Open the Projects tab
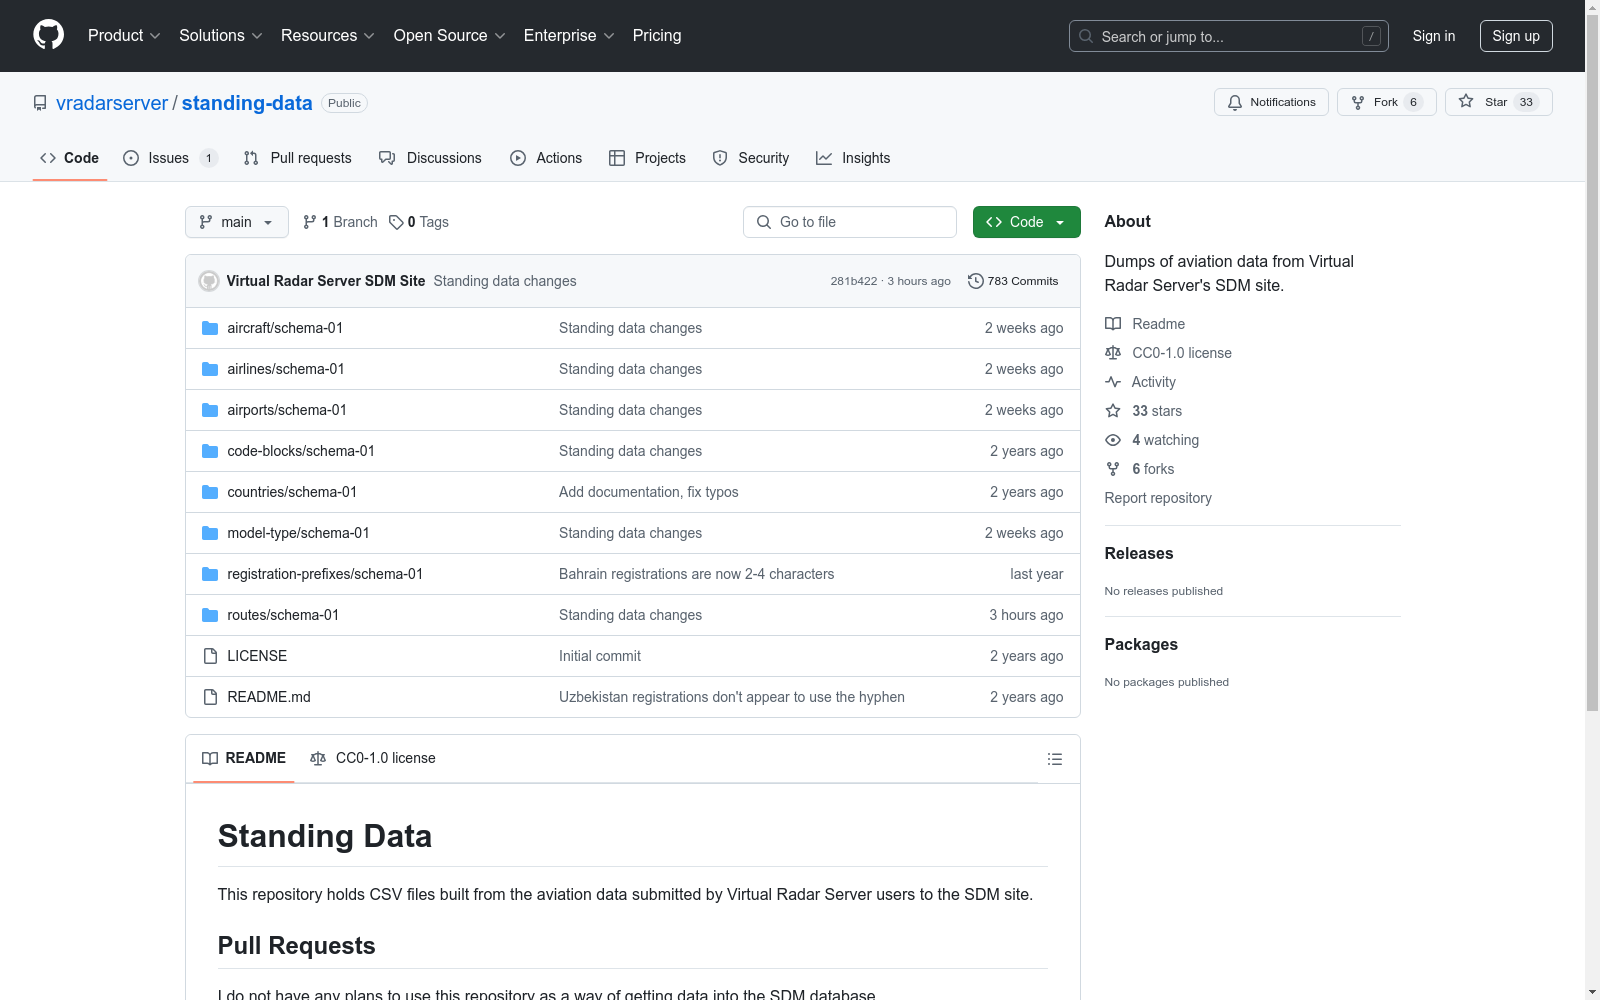This screenshot has height=1000, width=1600. (647, 158)
